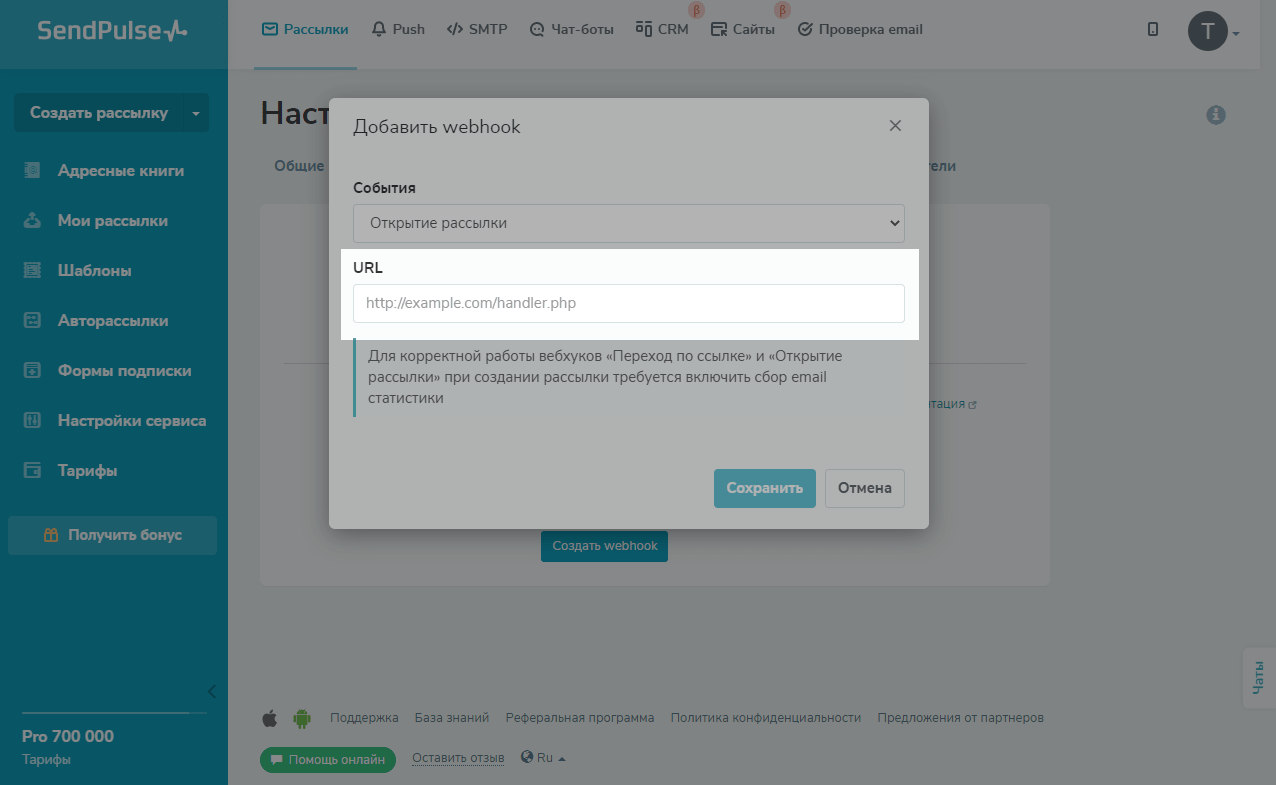The image size is (1276, 785).
Task: Click the Отмена button
Action: coord(865,488)
